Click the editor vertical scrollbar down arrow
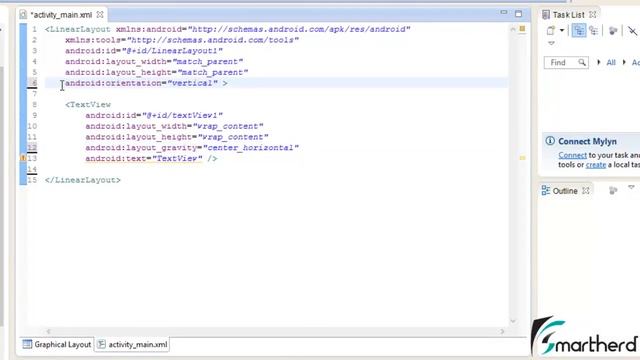This screenshot has height=360, width=640. (x=513, y=322)
